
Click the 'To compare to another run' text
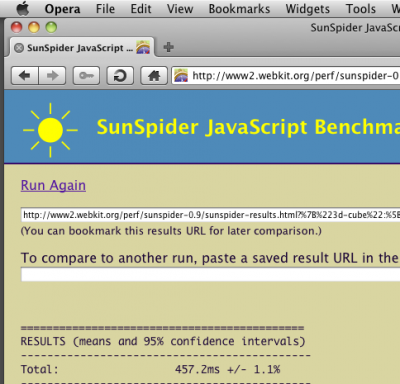point(210,258)
